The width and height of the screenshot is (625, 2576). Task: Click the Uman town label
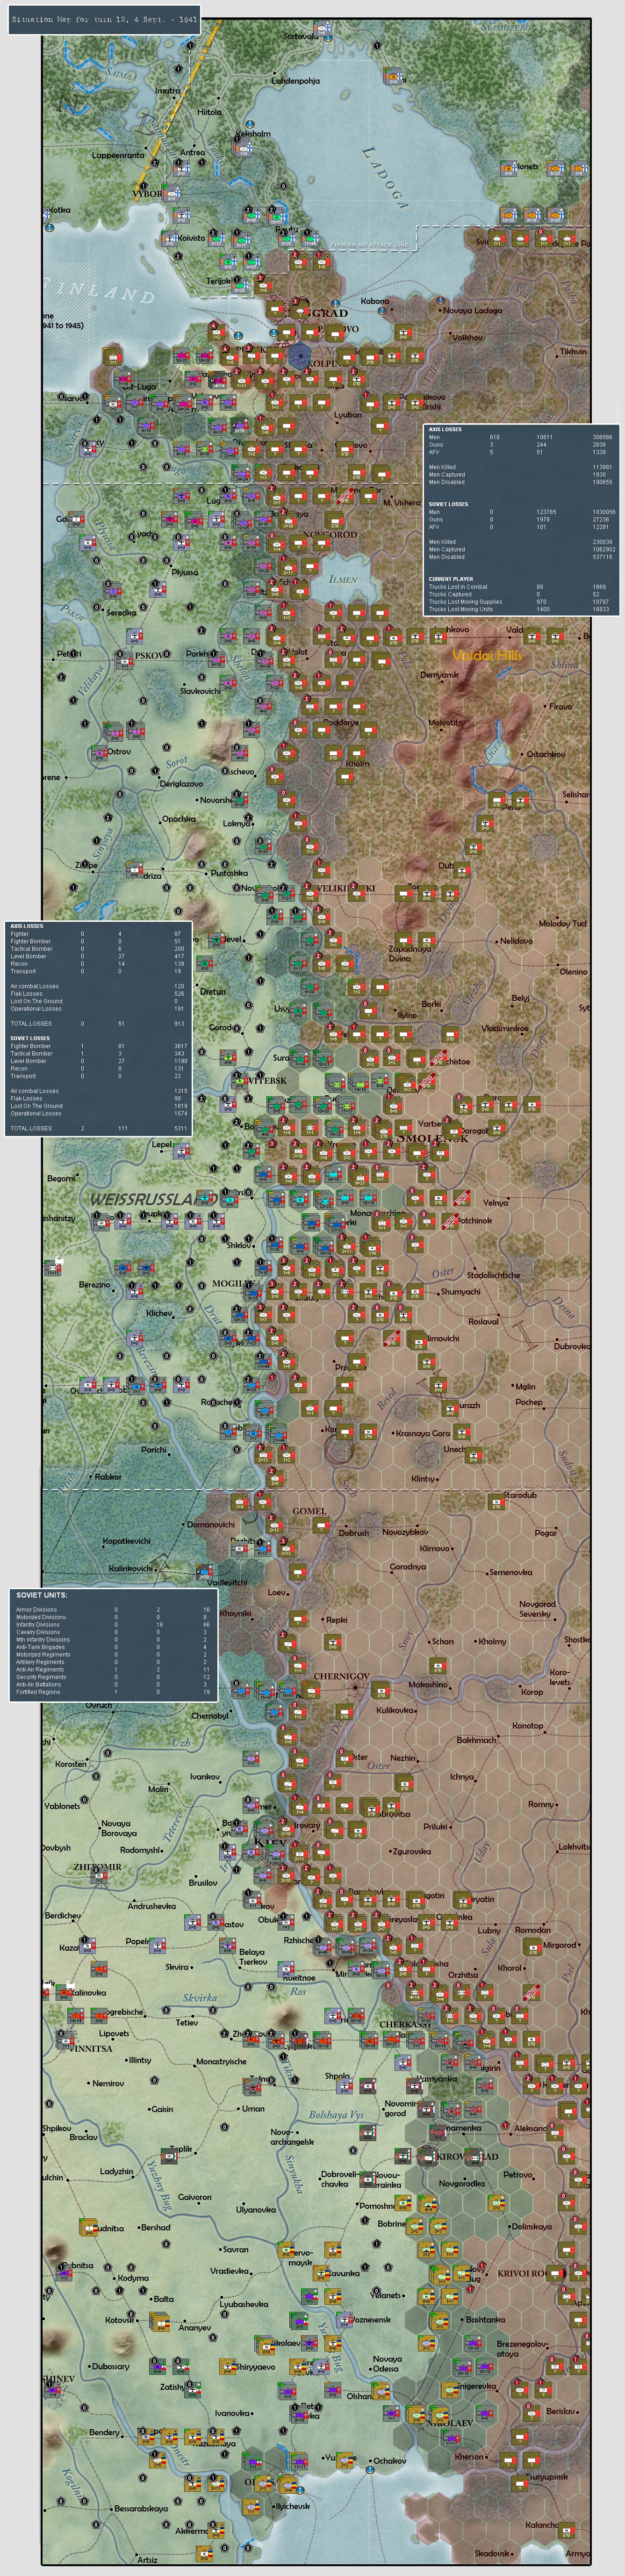point(253,2108)
